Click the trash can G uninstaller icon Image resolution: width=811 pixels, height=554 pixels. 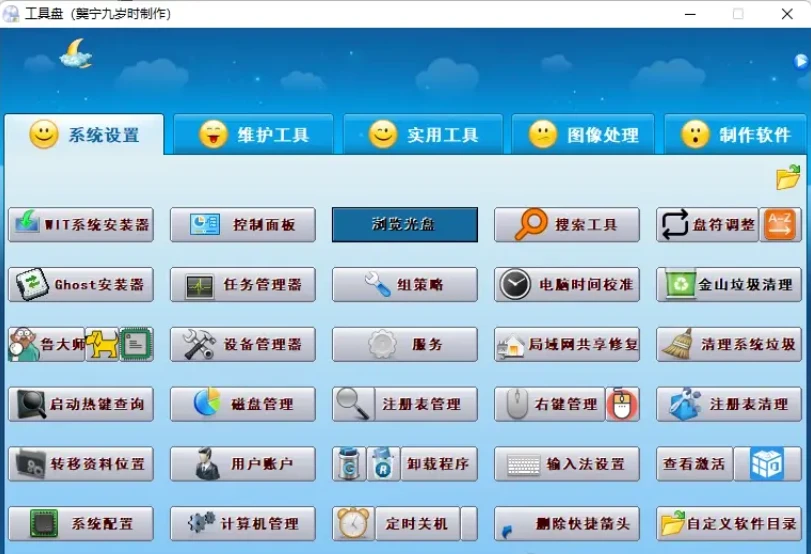click(x=349, y=463)
